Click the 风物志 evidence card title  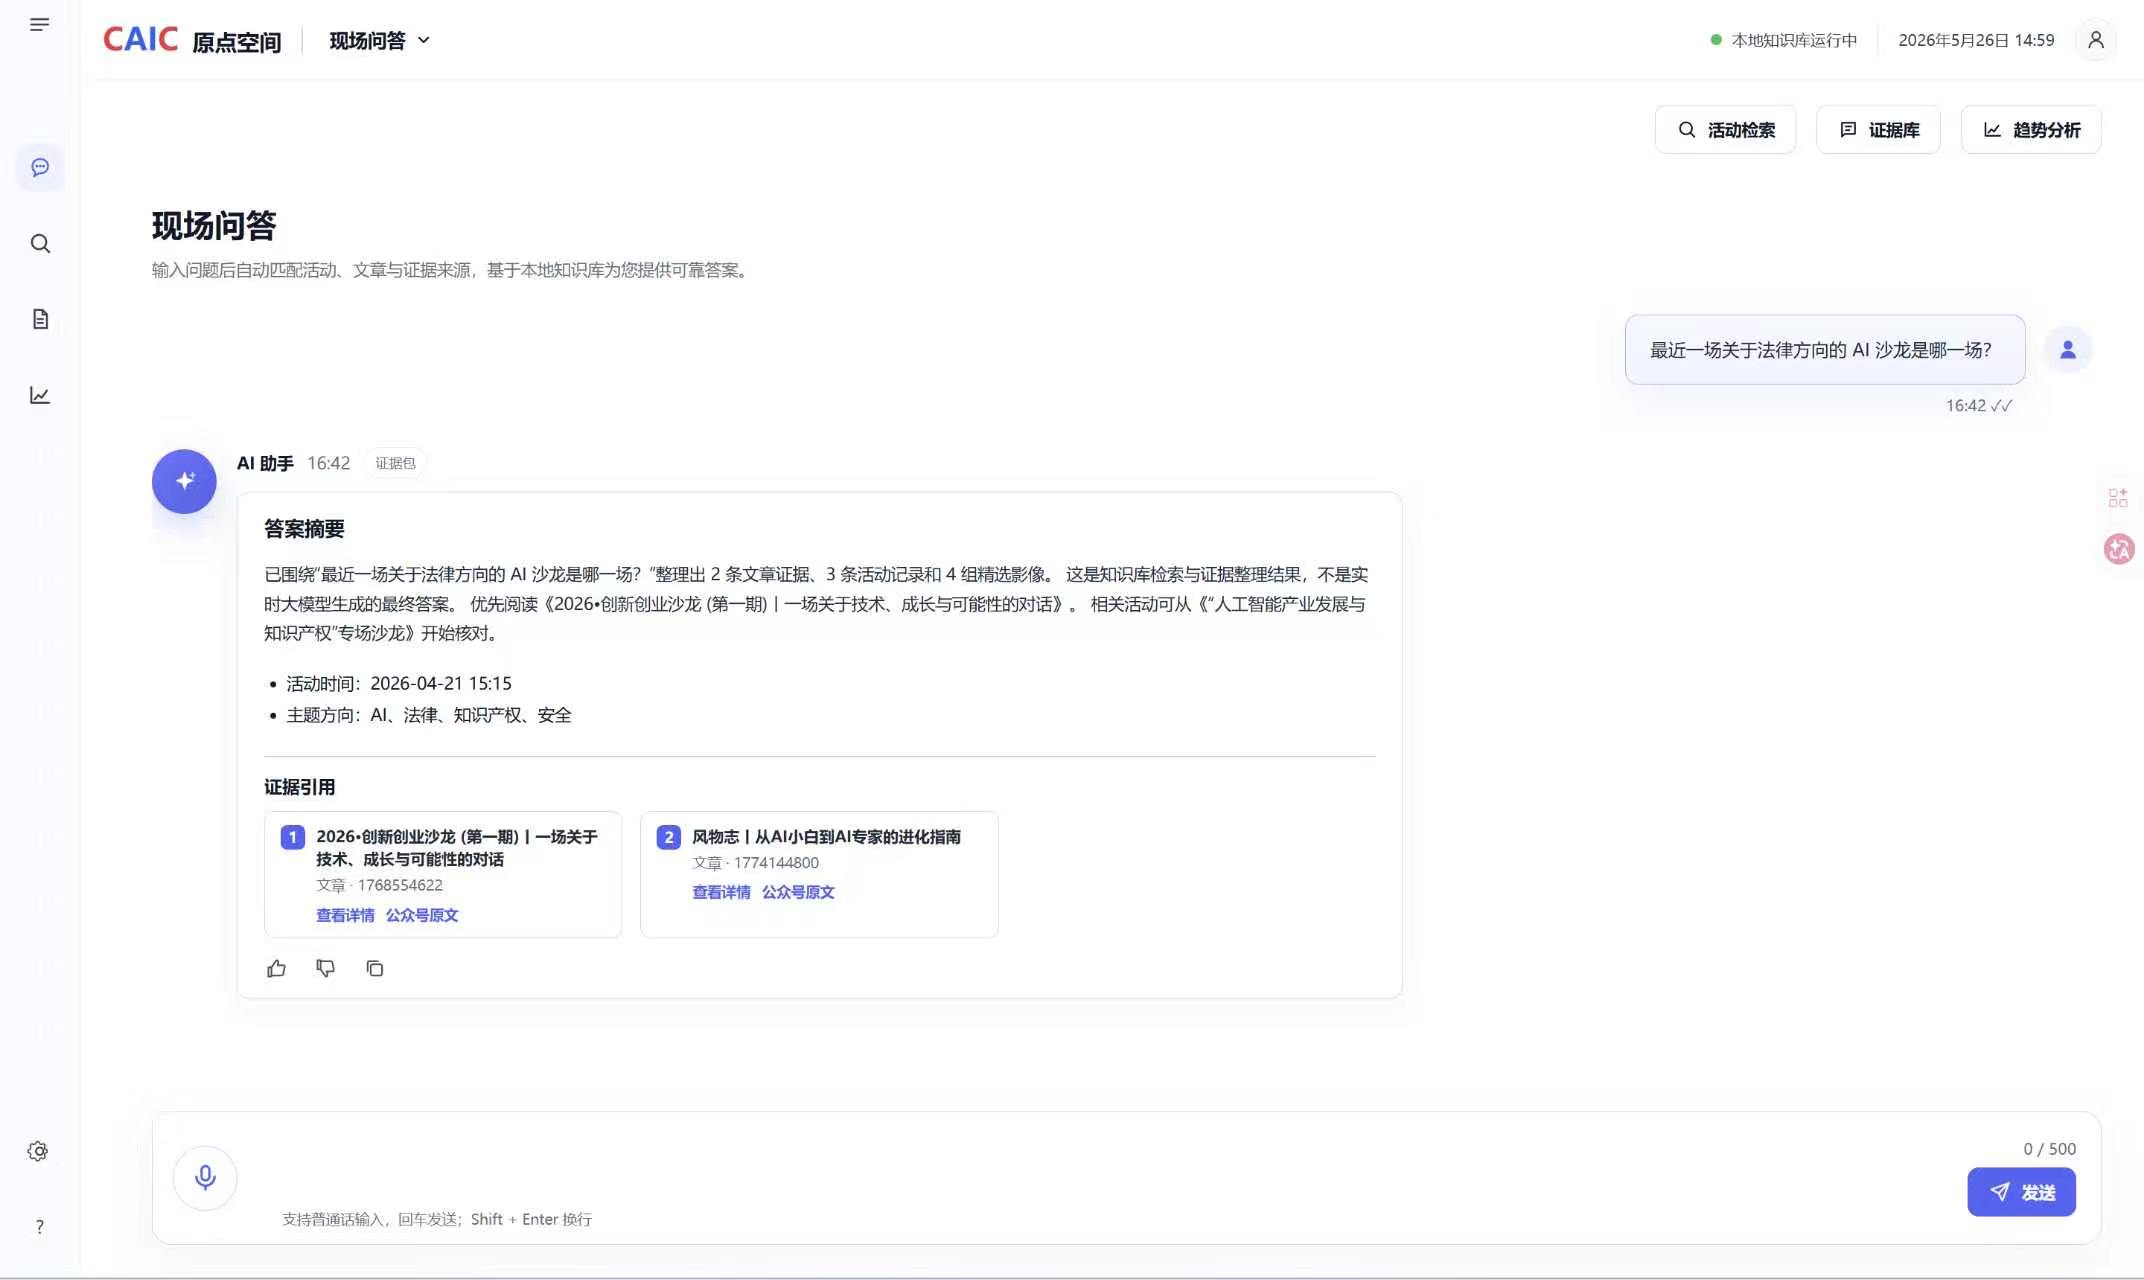(826, 836)
